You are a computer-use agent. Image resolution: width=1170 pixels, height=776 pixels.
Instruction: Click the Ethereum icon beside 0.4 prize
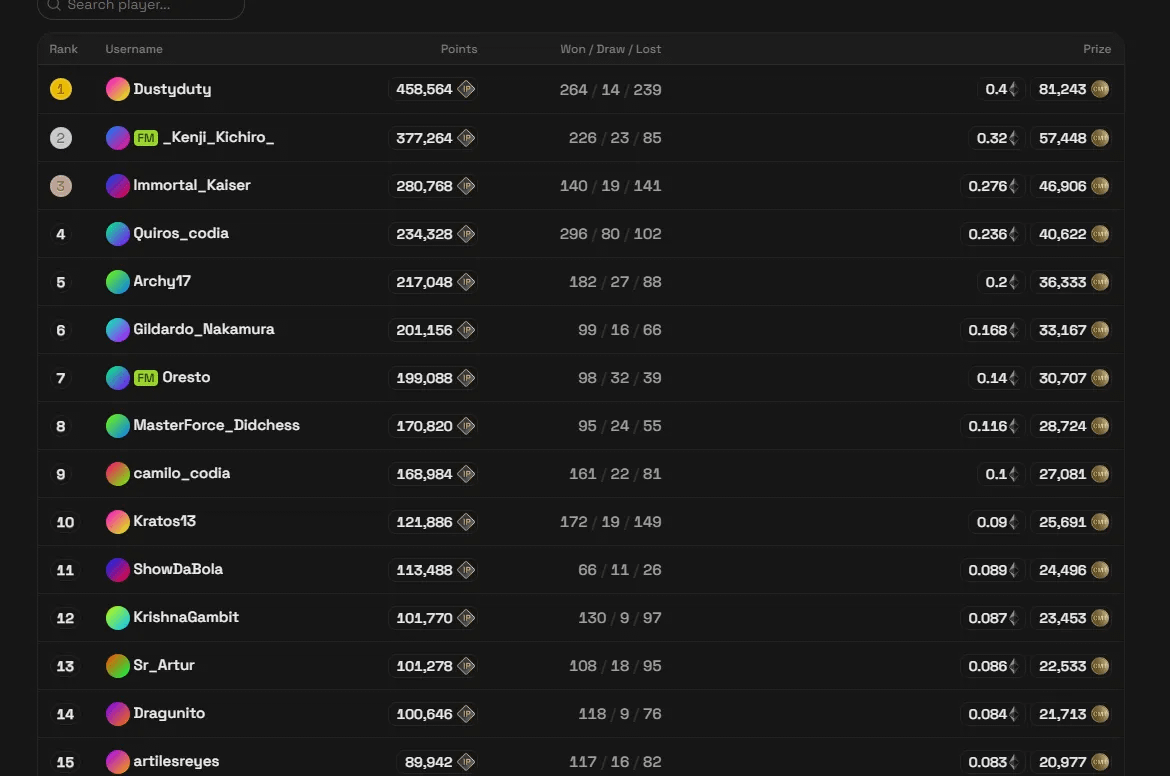click(1013, 89)
